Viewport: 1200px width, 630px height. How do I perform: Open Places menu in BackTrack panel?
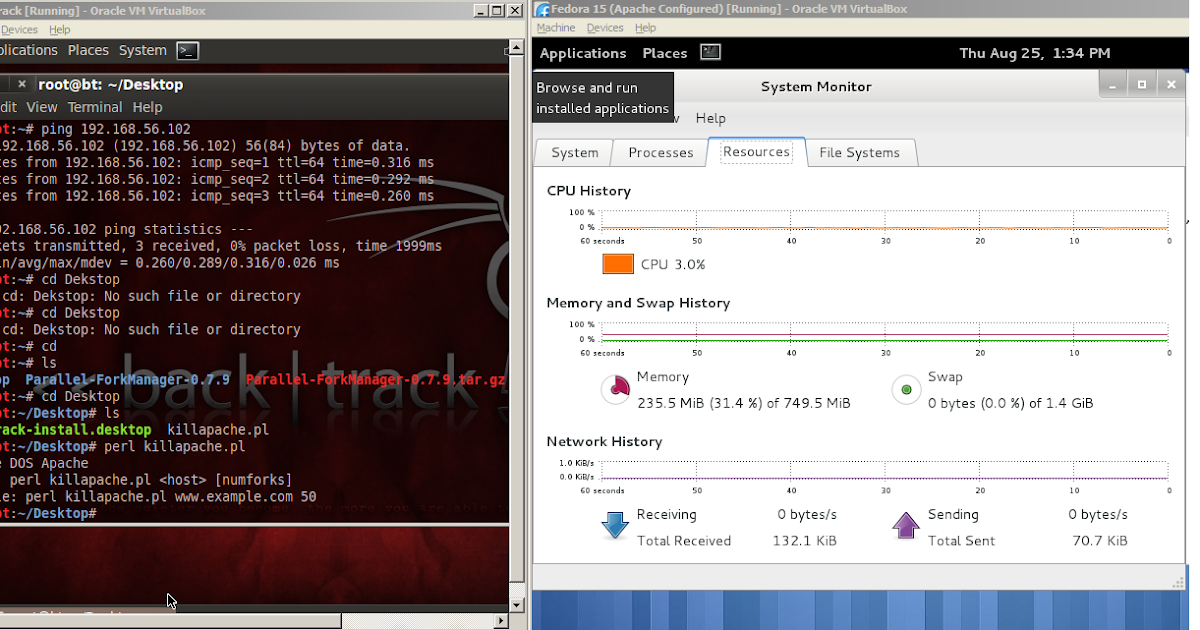point(88,50)
